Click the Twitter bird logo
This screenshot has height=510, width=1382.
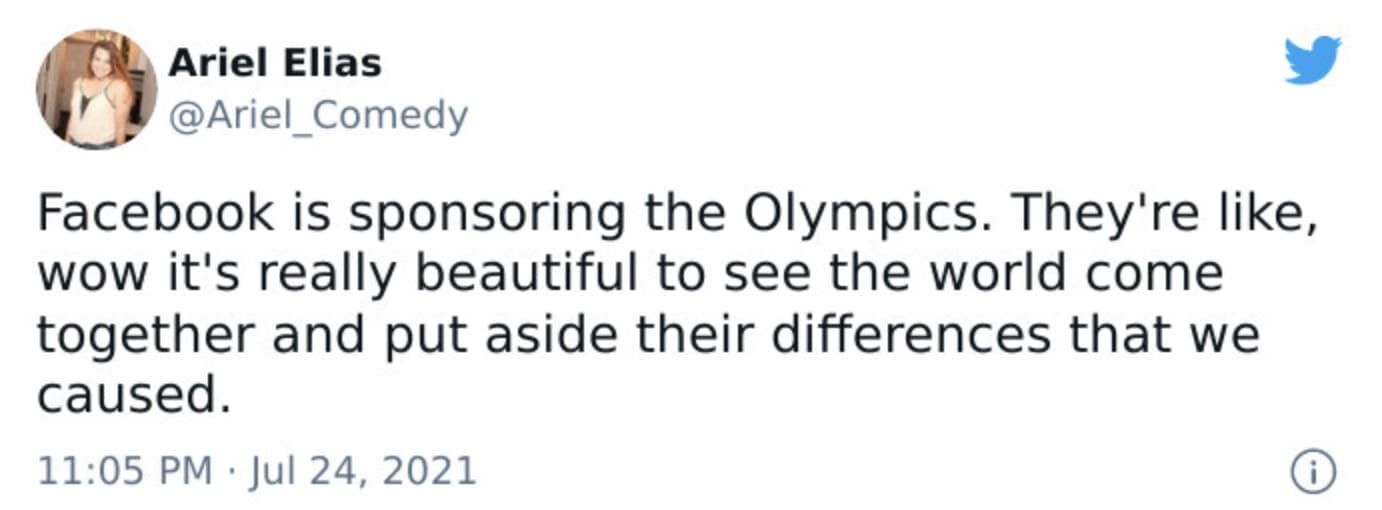click(1312, 60)
